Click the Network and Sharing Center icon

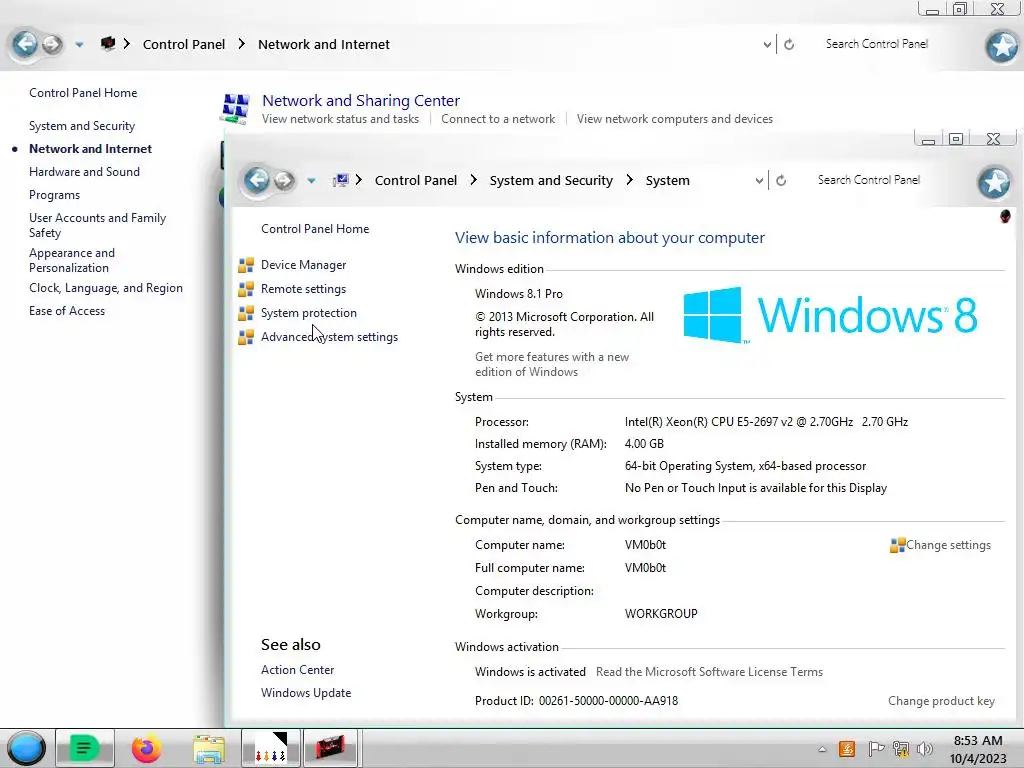[235, 108]
